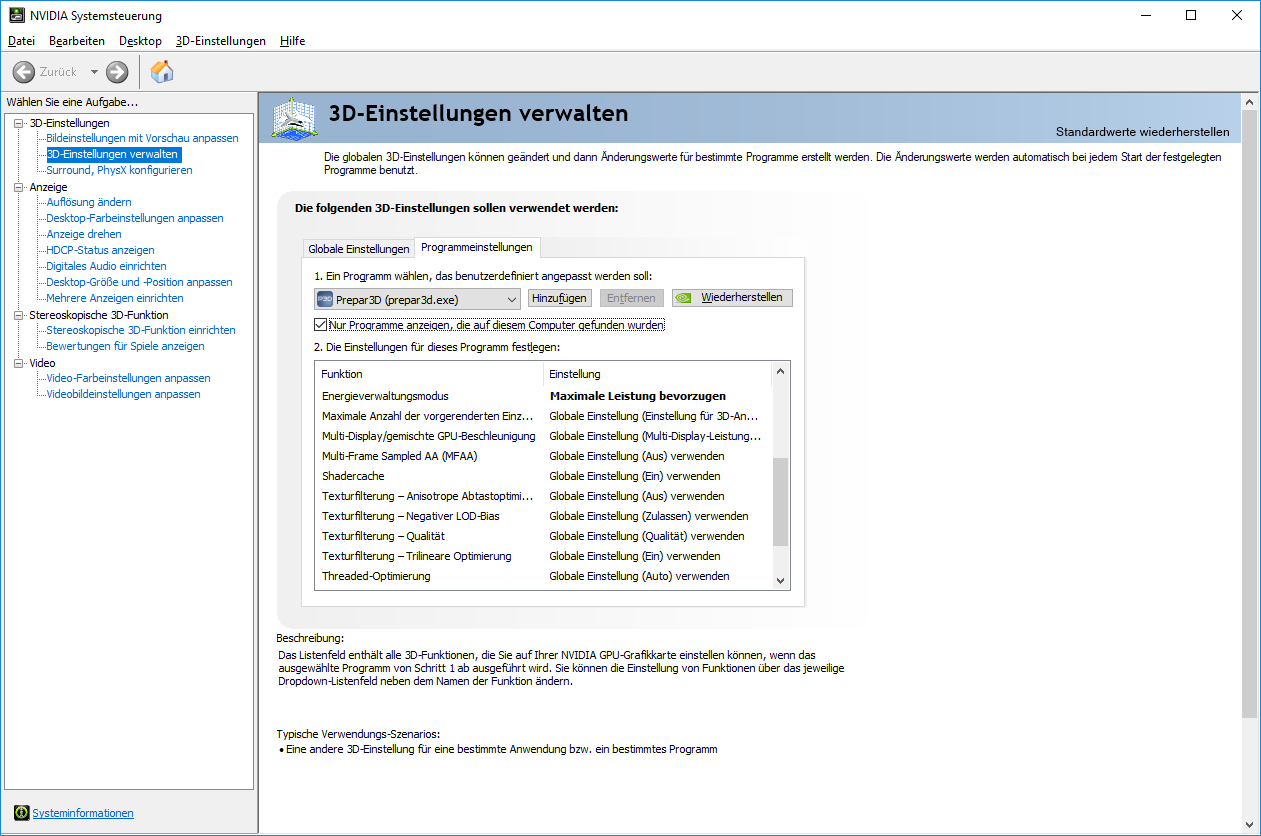Click the back arrow icon next to Zurück
Viewport: 1261px width, 836px height.
[24, 72]
